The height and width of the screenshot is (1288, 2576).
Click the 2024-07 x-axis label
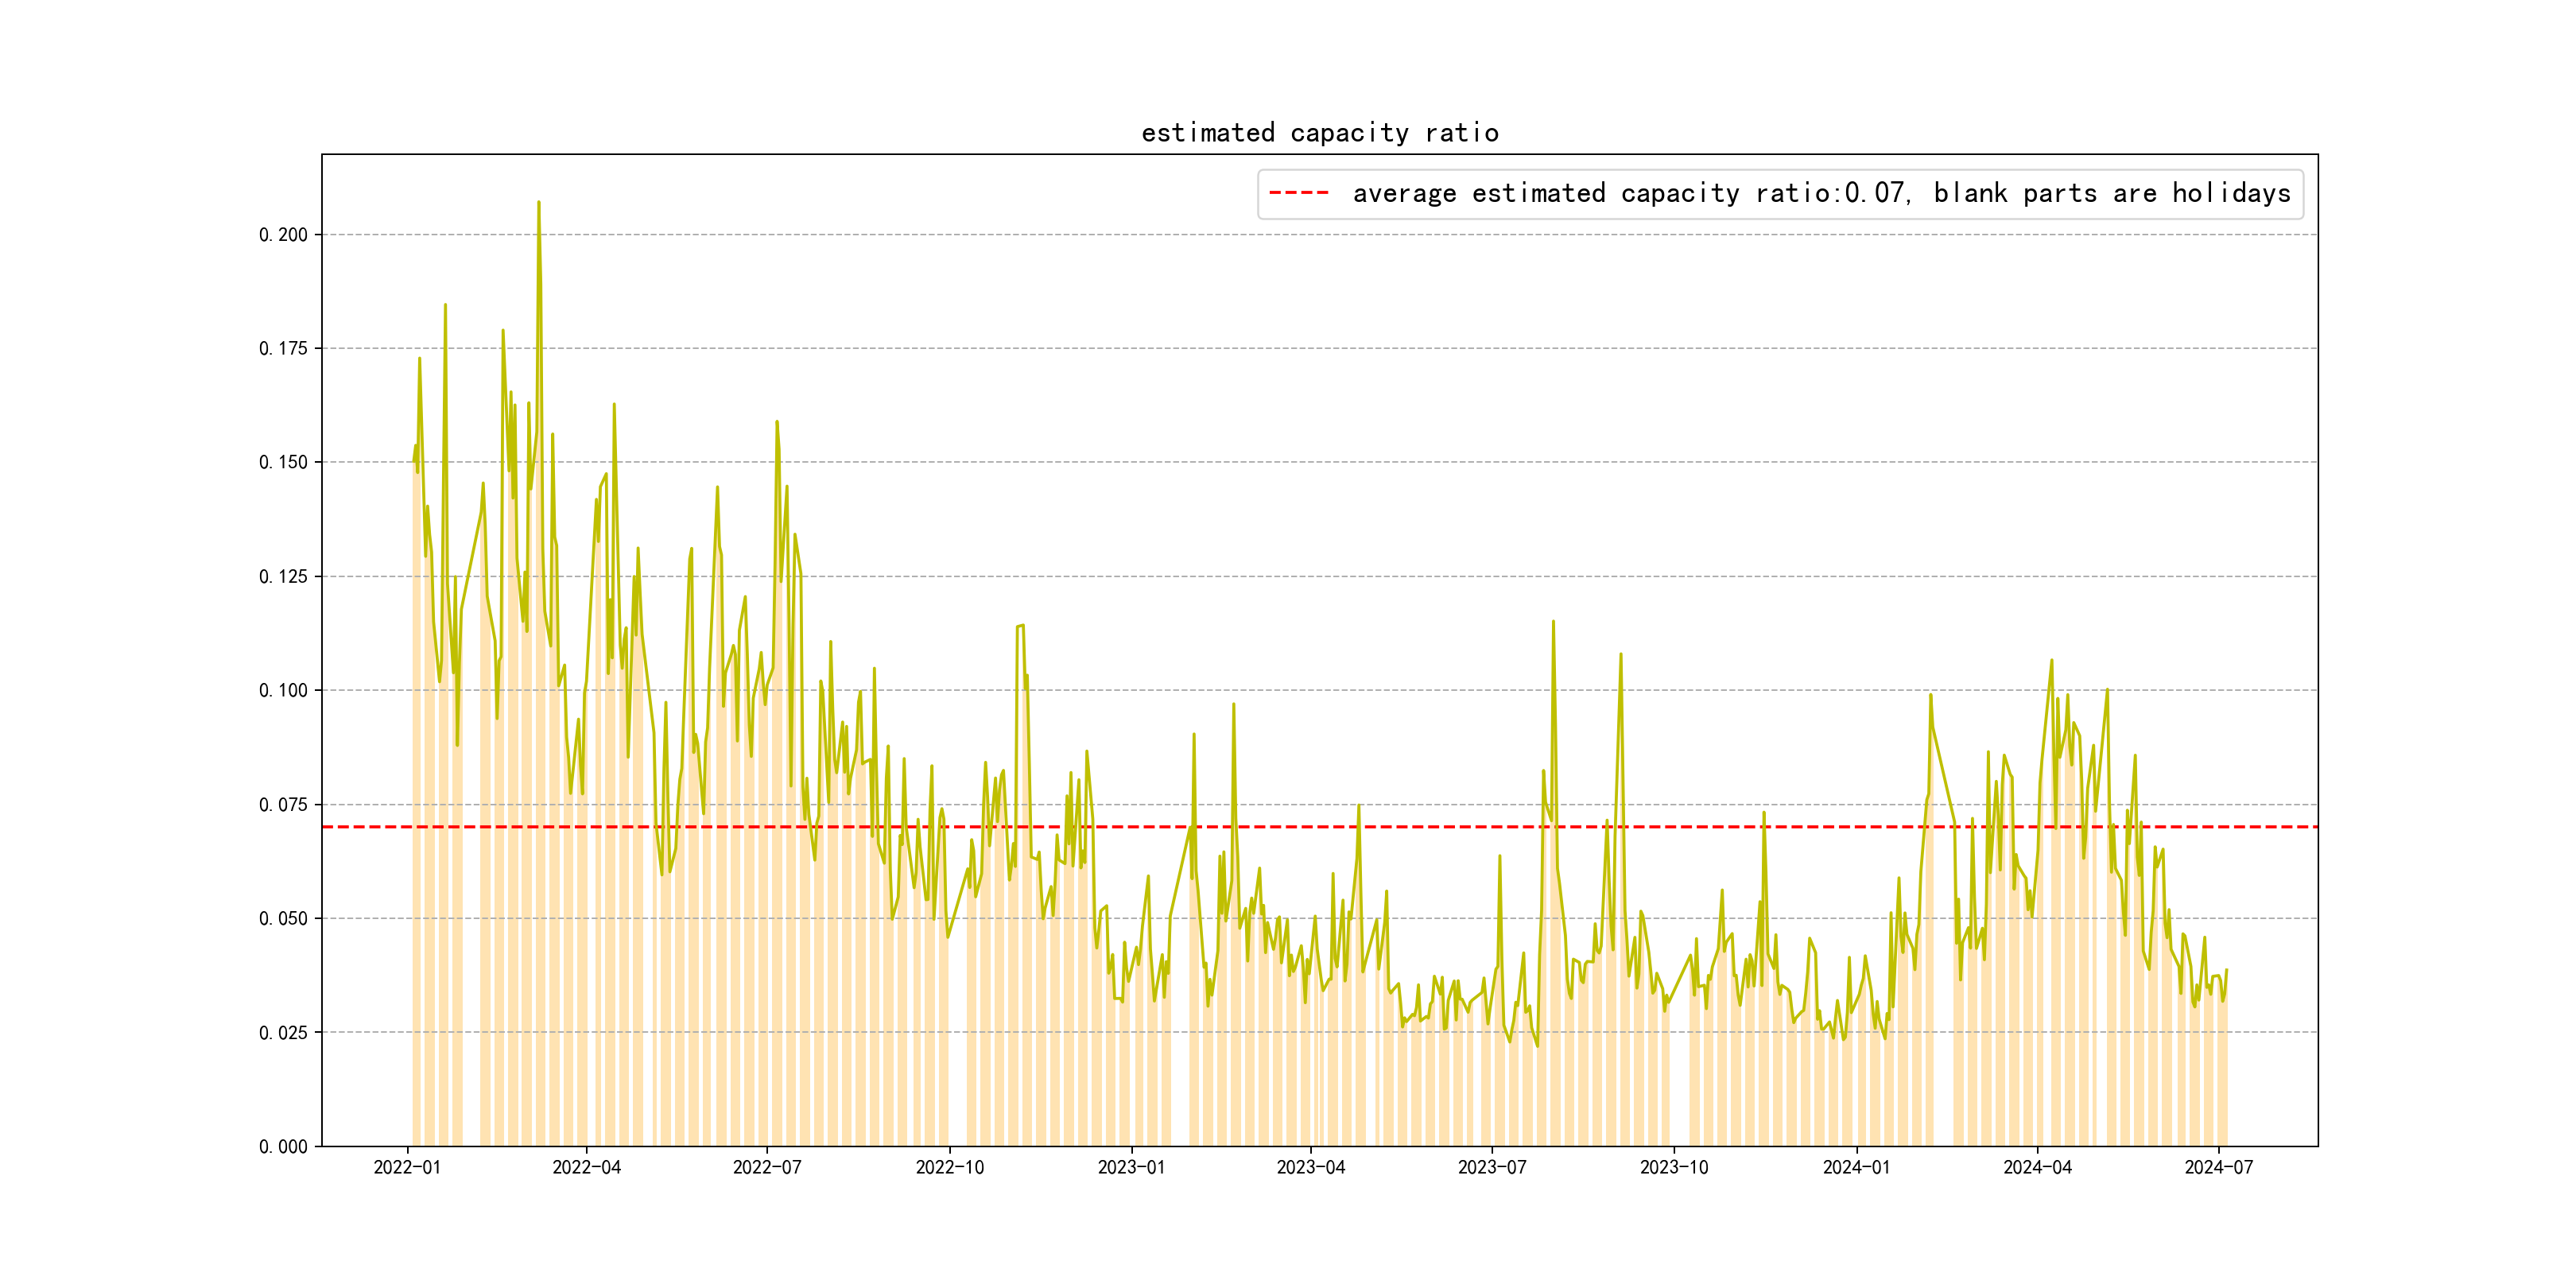coord(2218,1167)
